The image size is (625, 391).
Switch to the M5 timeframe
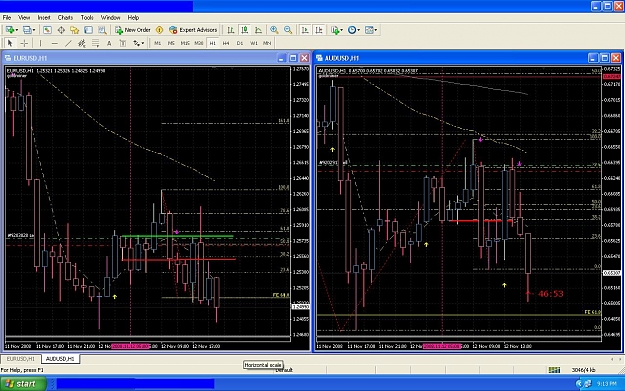point(171,43)
